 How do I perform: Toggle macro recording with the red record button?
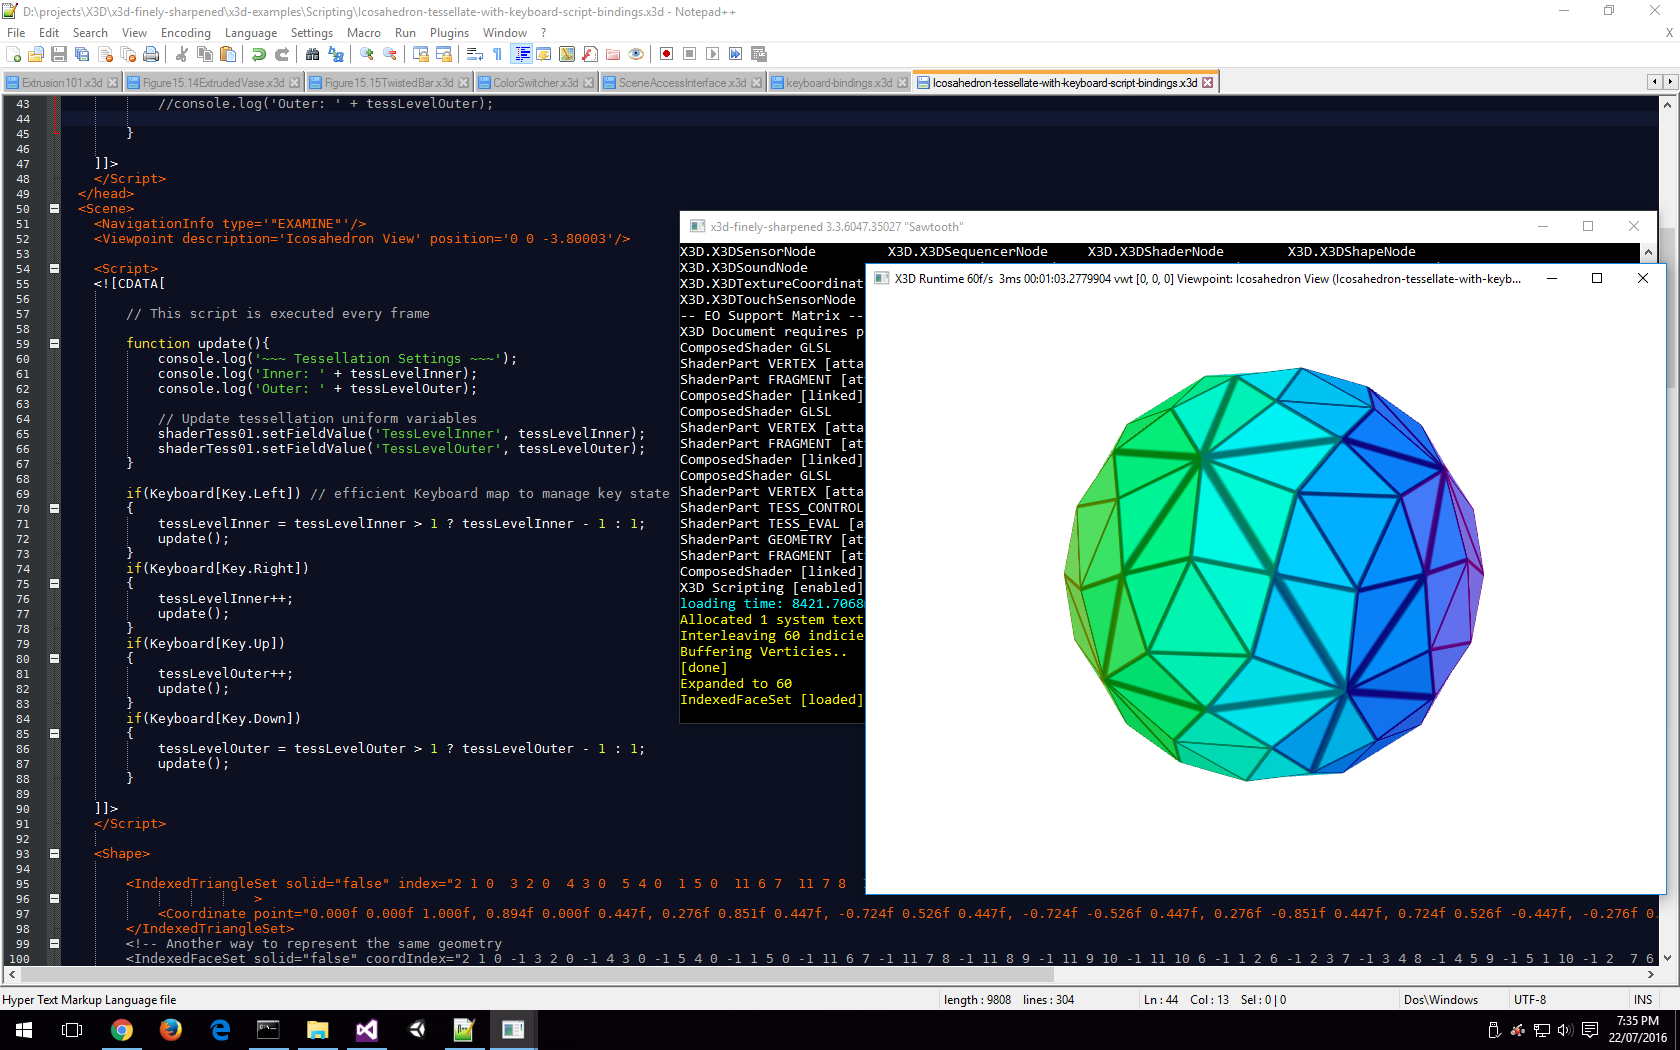666,54
